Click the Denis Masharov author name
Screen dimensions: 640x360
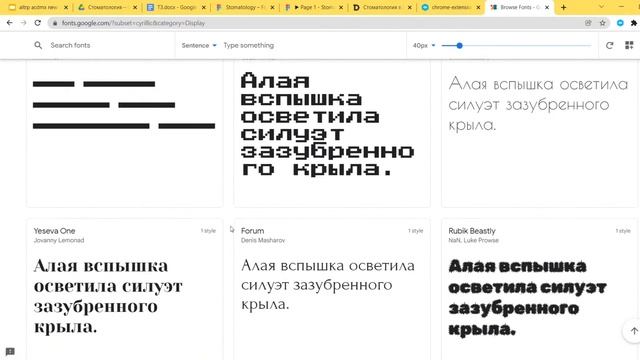tap(263, 240)
